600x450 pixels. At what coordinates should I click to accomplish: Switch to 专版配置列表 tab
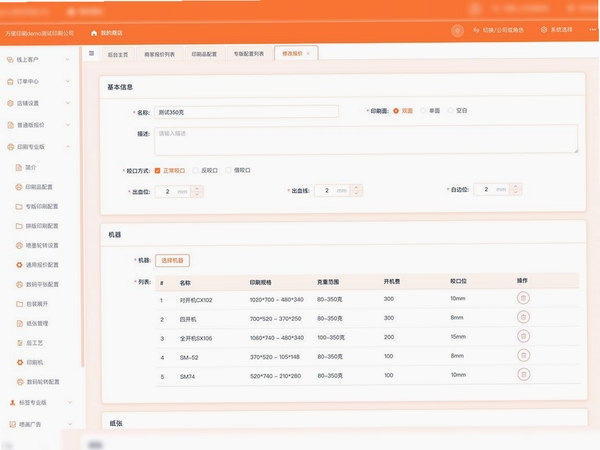point(249,54)
